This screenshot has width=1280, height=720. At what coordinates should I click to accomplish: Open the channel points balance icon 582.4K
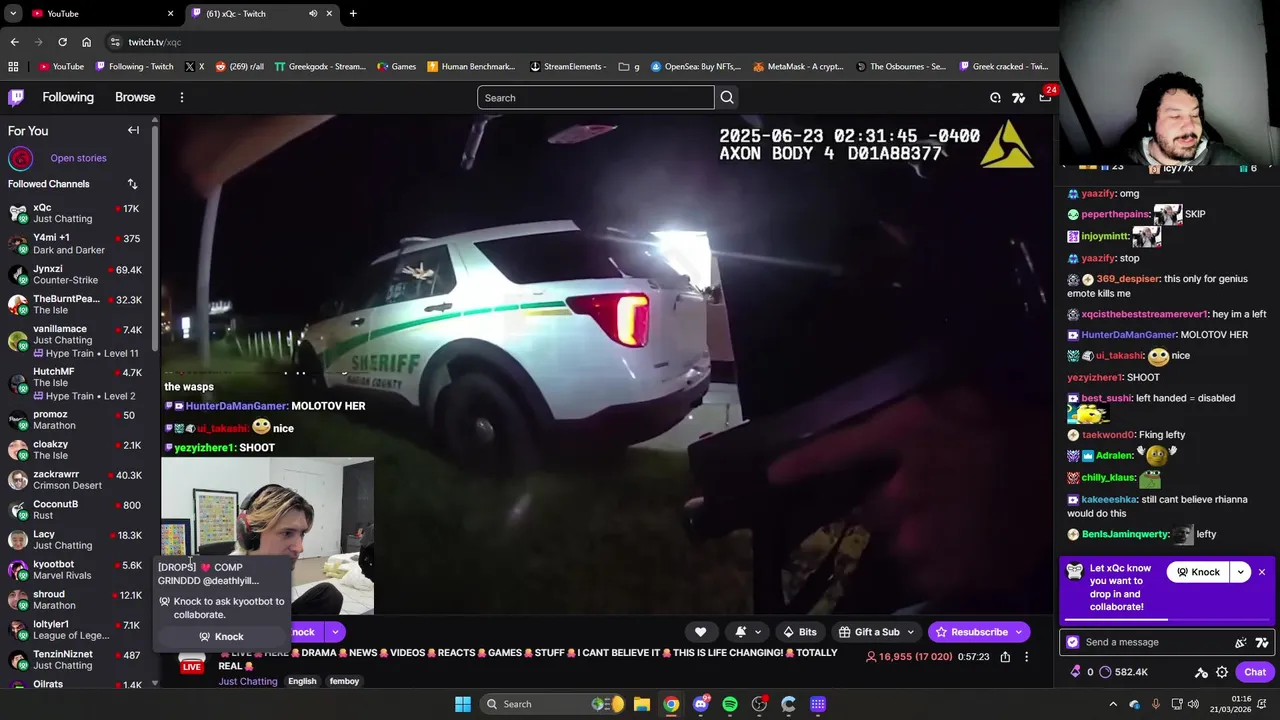click(1105, 672)
